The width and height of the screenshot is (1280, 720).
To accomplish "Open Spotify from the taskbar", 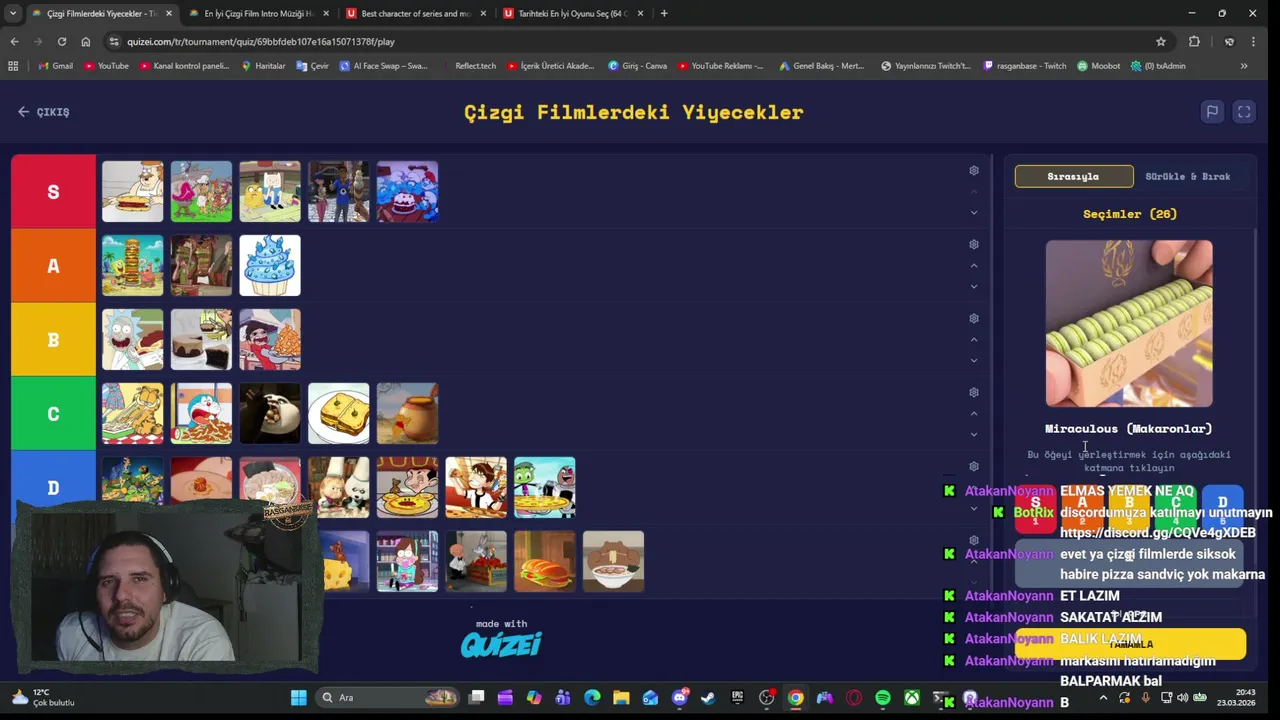I will [x=883, y=698].
